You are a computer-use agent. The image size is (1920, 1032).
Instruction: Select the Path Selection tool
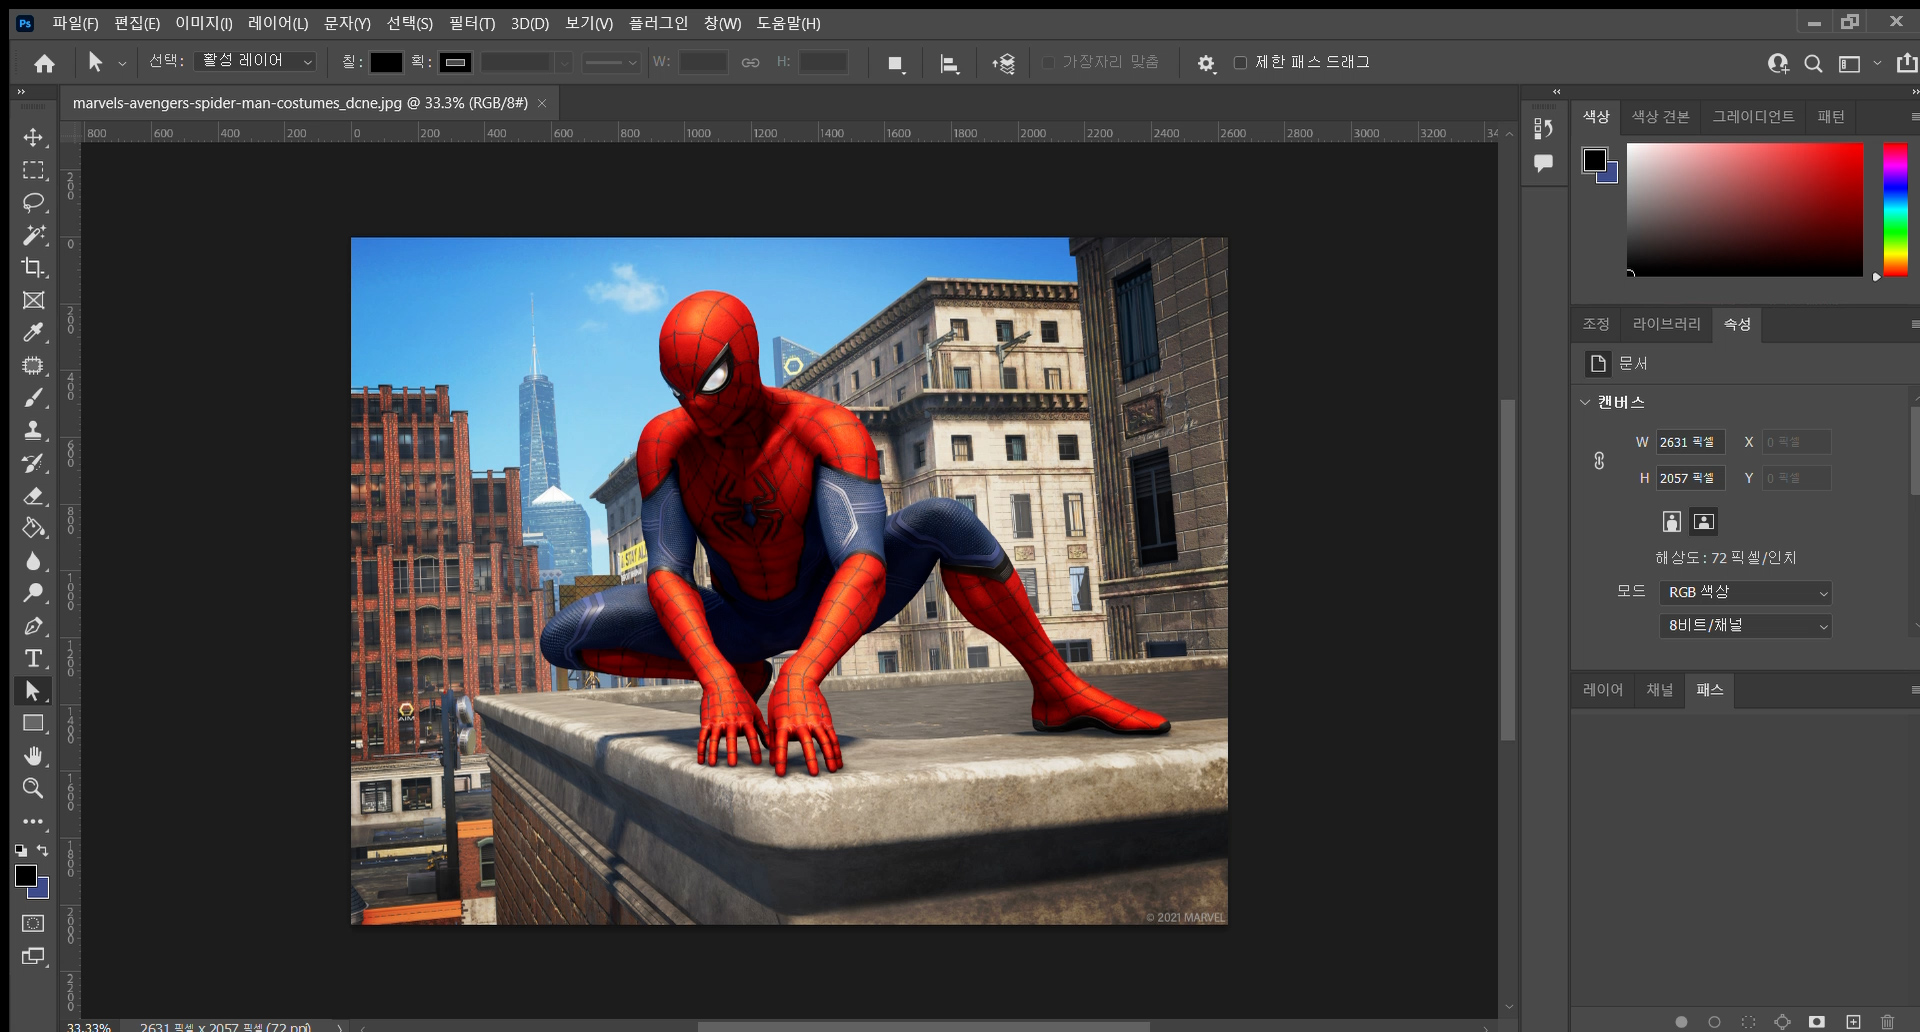(33, 690)
